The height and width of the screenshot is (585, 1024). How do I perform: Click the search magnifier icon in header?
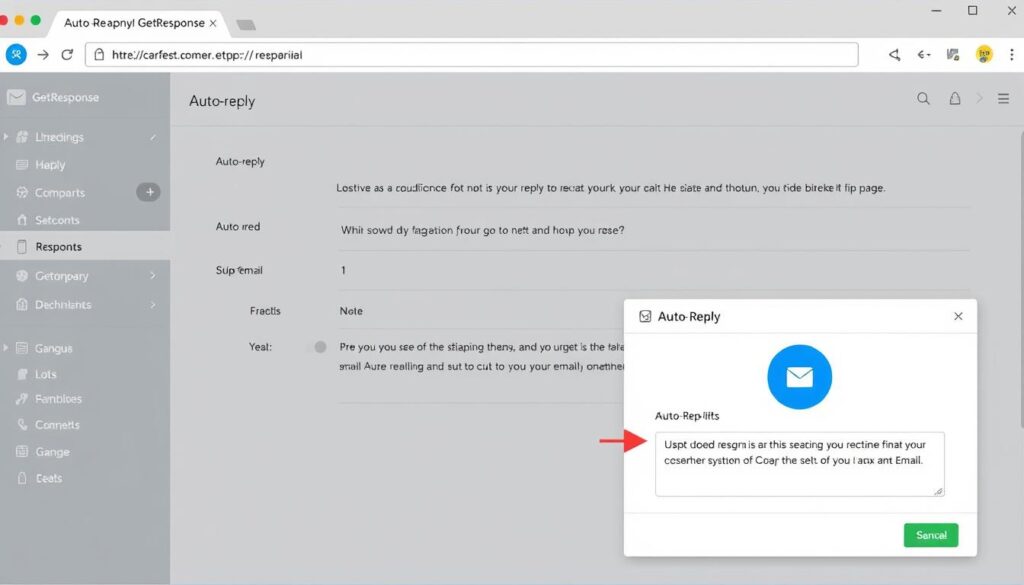[923, 99]
